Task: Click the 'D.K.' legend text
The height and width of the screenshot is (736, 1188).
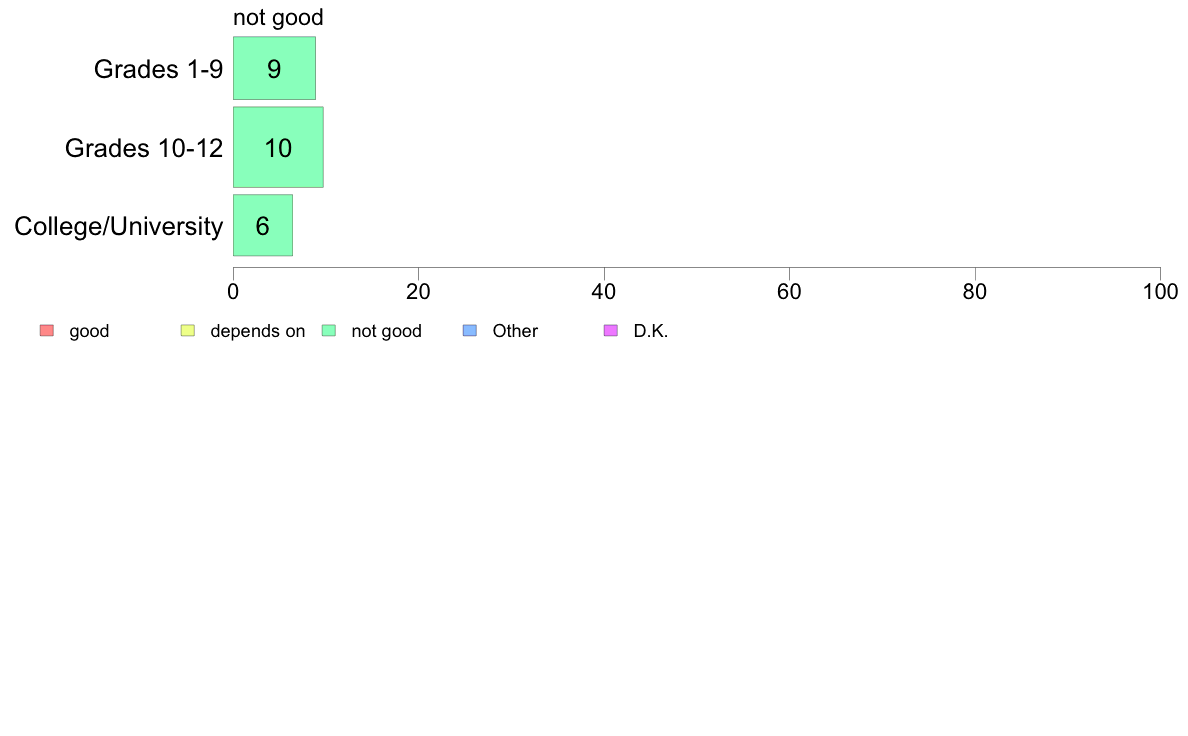Action: coord(651,331)
